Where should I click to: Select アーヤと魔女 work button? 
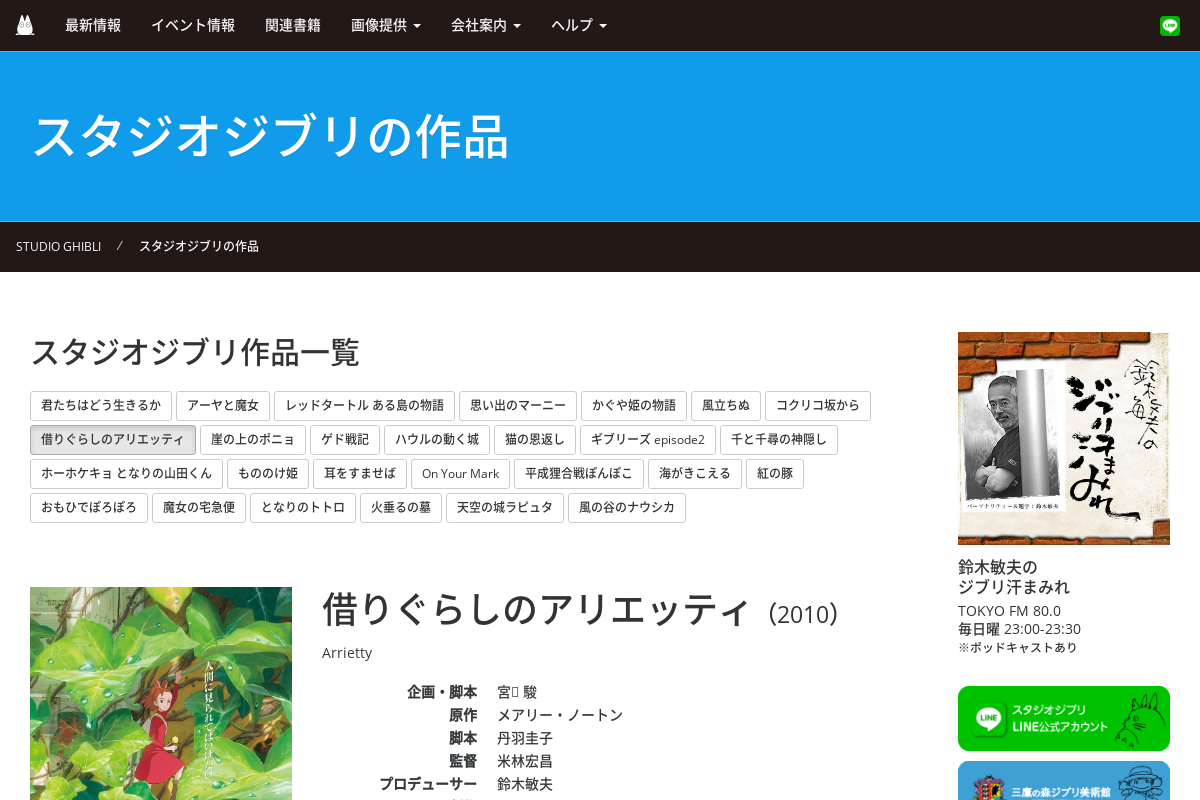click(223, 406)
